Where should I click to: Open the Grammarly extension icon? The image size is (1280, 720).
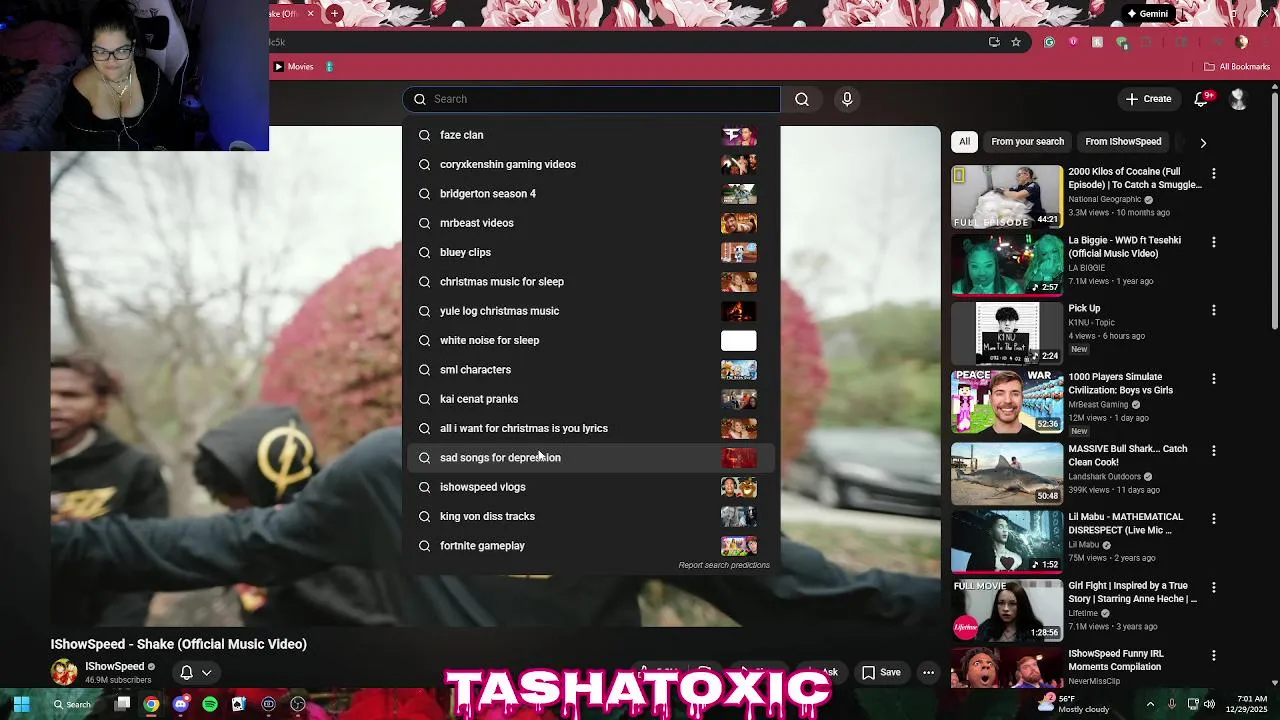coord(1049,42)
